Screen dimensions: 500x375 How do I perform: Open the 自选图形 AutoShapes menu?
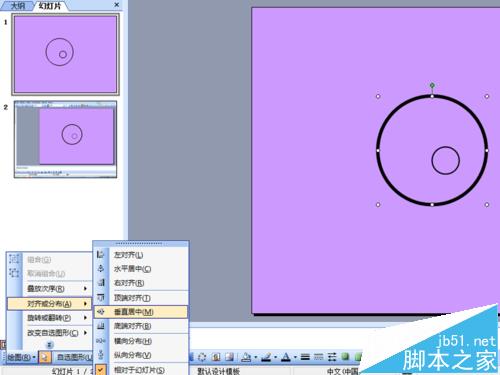[x=74, y=357]
